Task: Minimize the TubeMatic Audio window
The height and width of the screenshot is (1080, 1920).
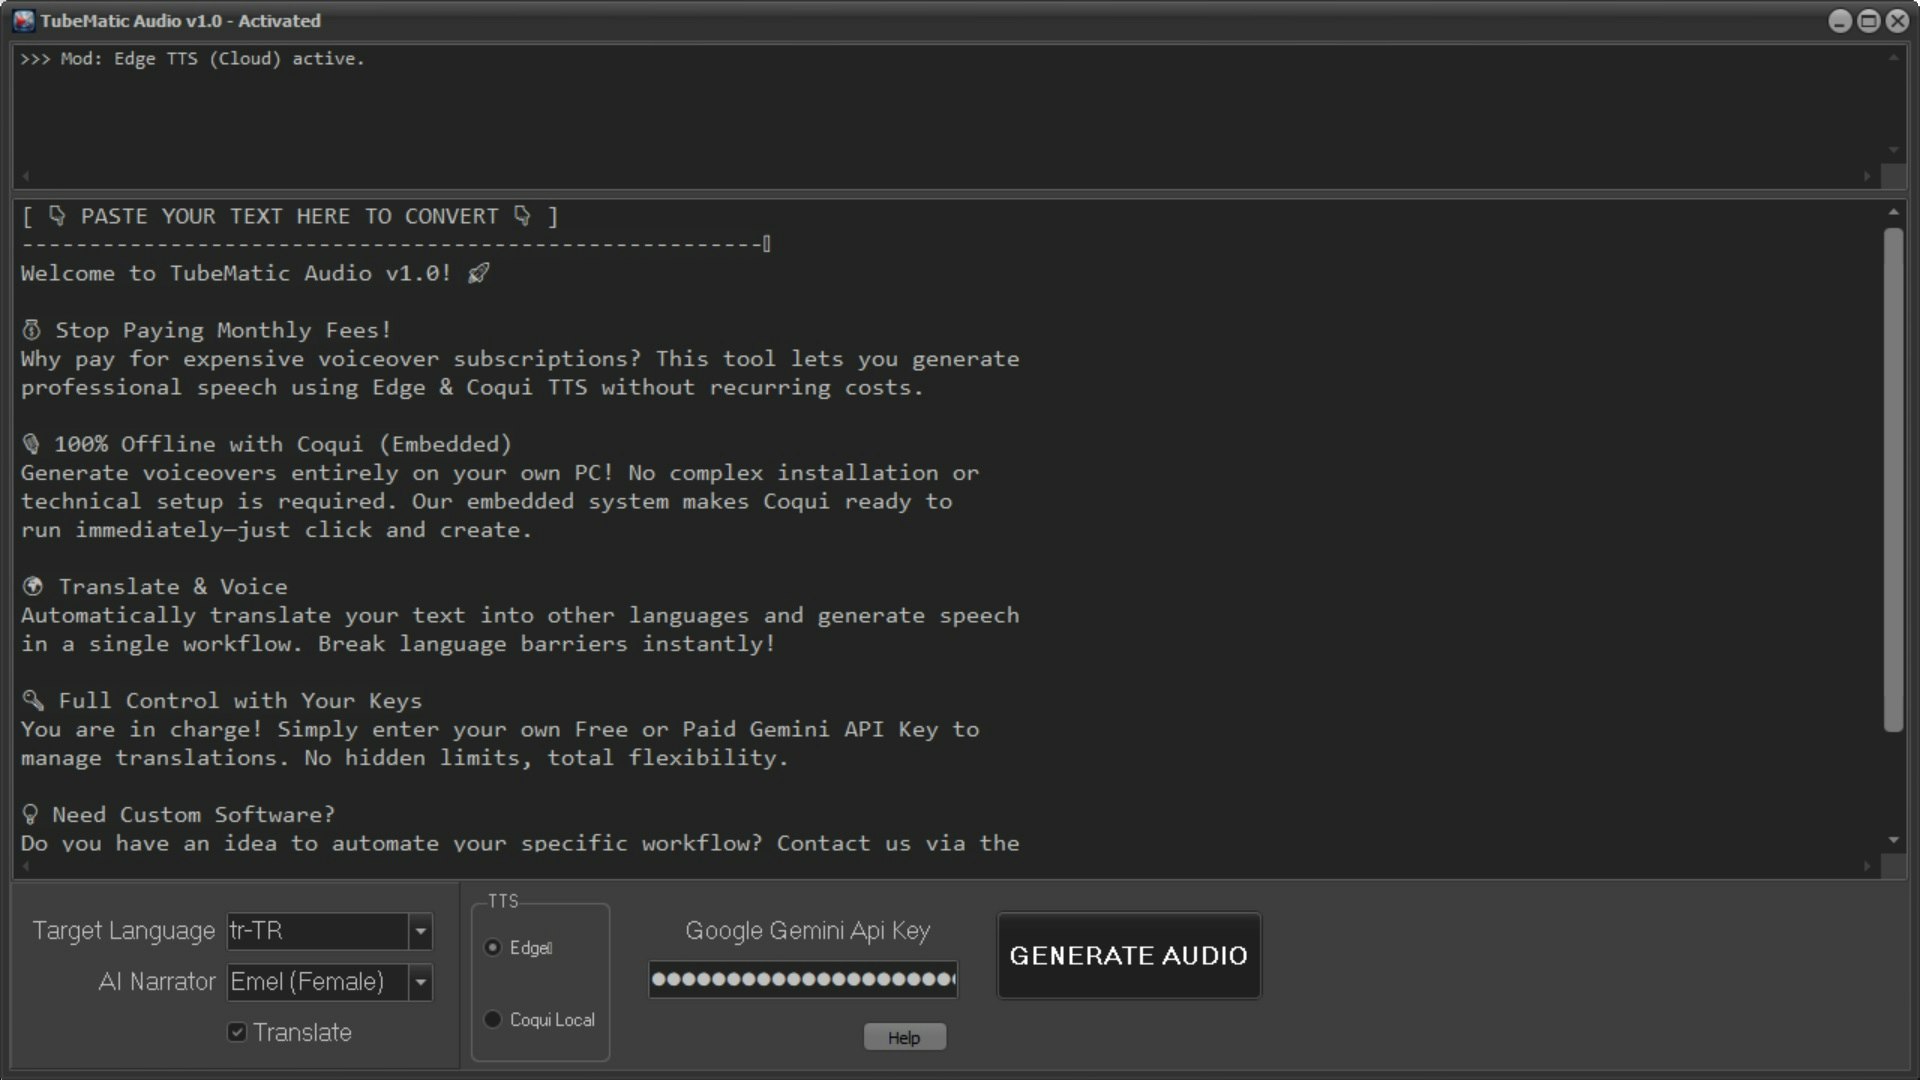Action: [x=1840, y=20]
